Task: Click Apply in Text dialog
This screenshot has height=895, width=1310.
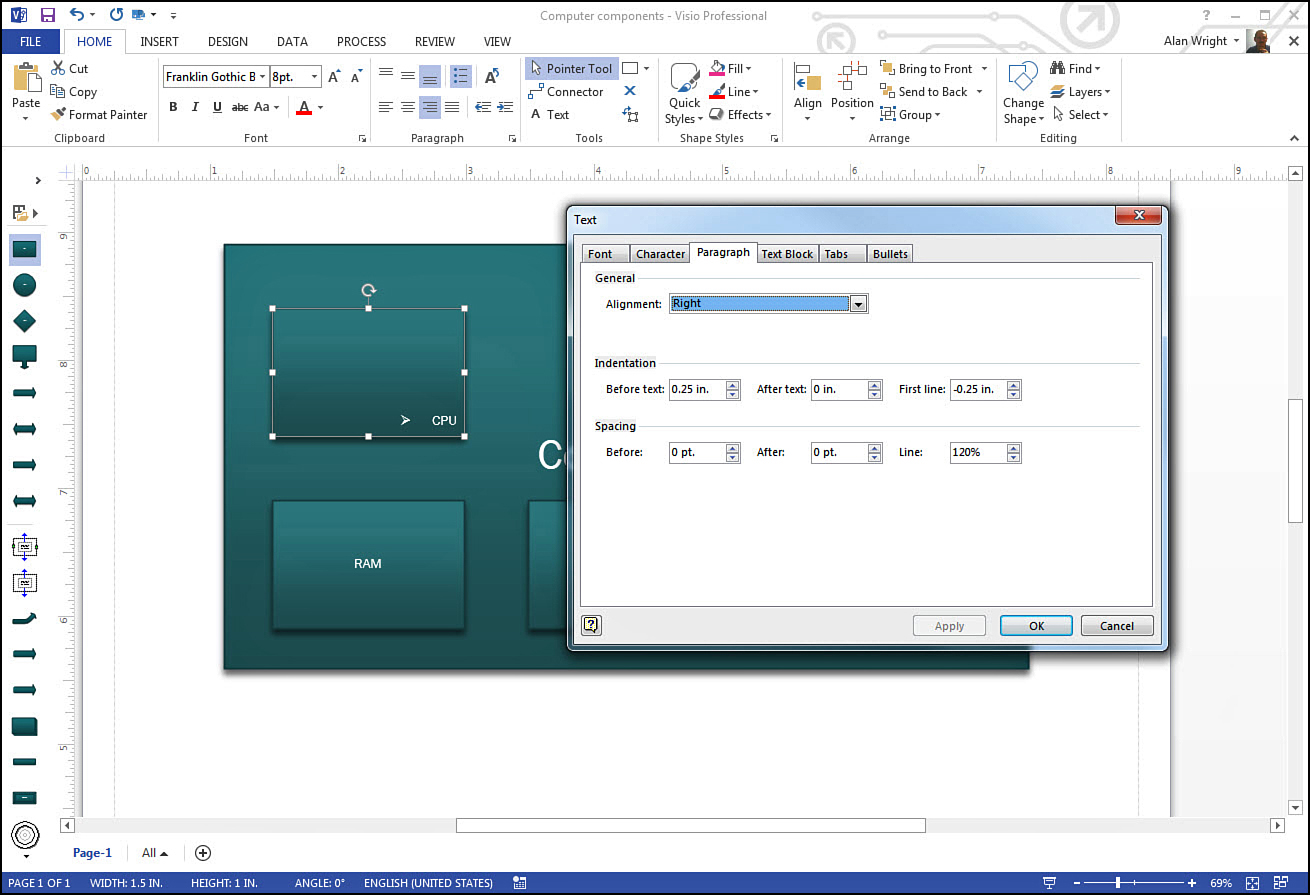Action: 949,626
